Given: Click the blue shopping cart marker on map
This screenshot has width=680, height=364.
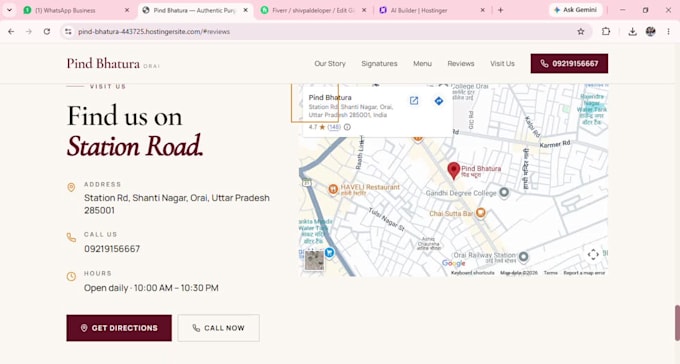Looking at the screenshot, I should (x=329, y=253).
